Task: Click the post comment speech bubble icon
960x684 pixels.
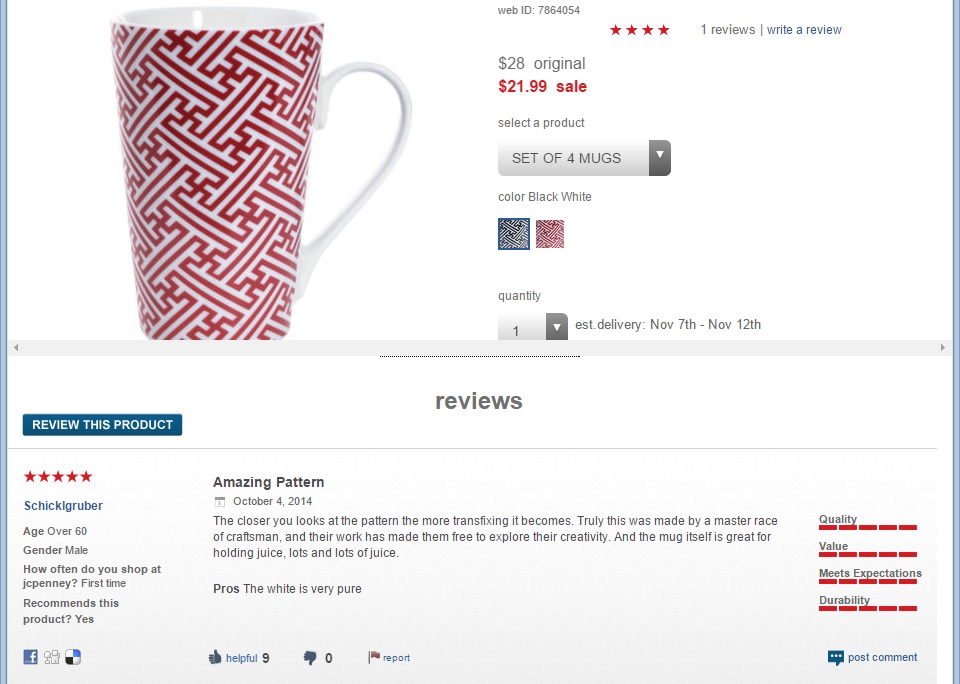Action: pos(836,658)
